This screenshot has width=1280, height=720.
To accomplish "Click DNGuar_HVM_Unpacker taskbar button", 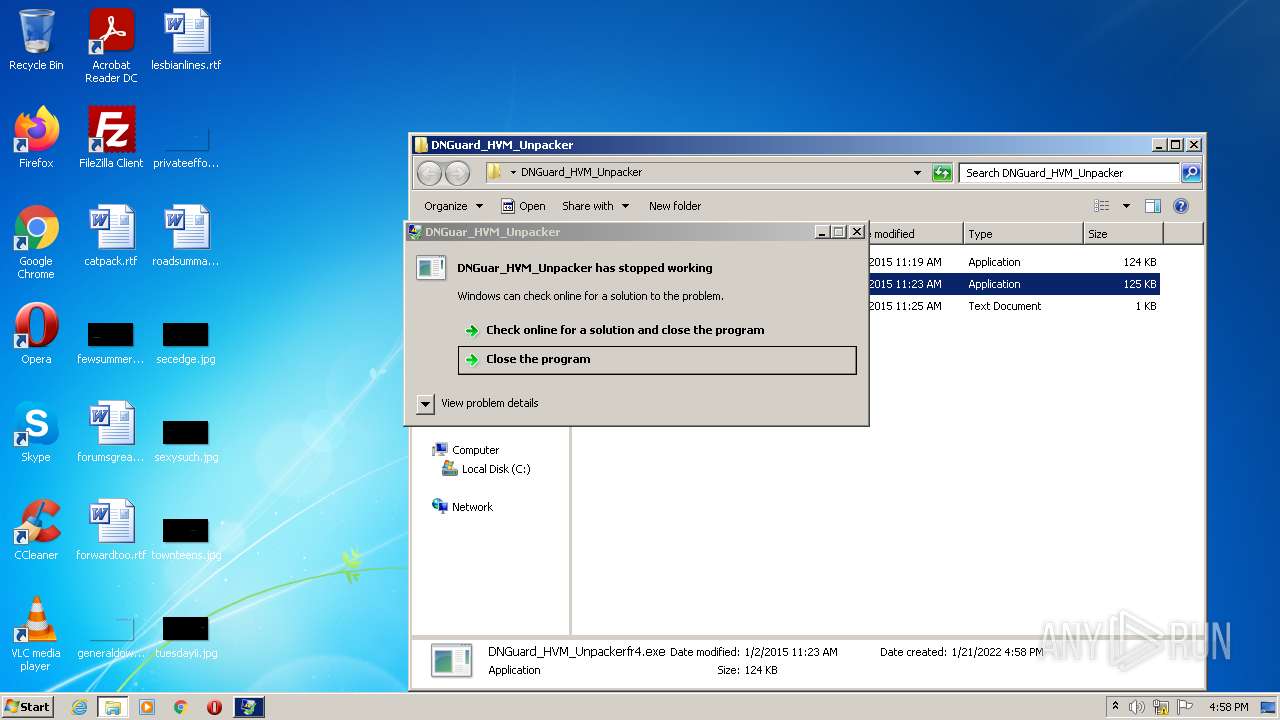I will (248, 707).
